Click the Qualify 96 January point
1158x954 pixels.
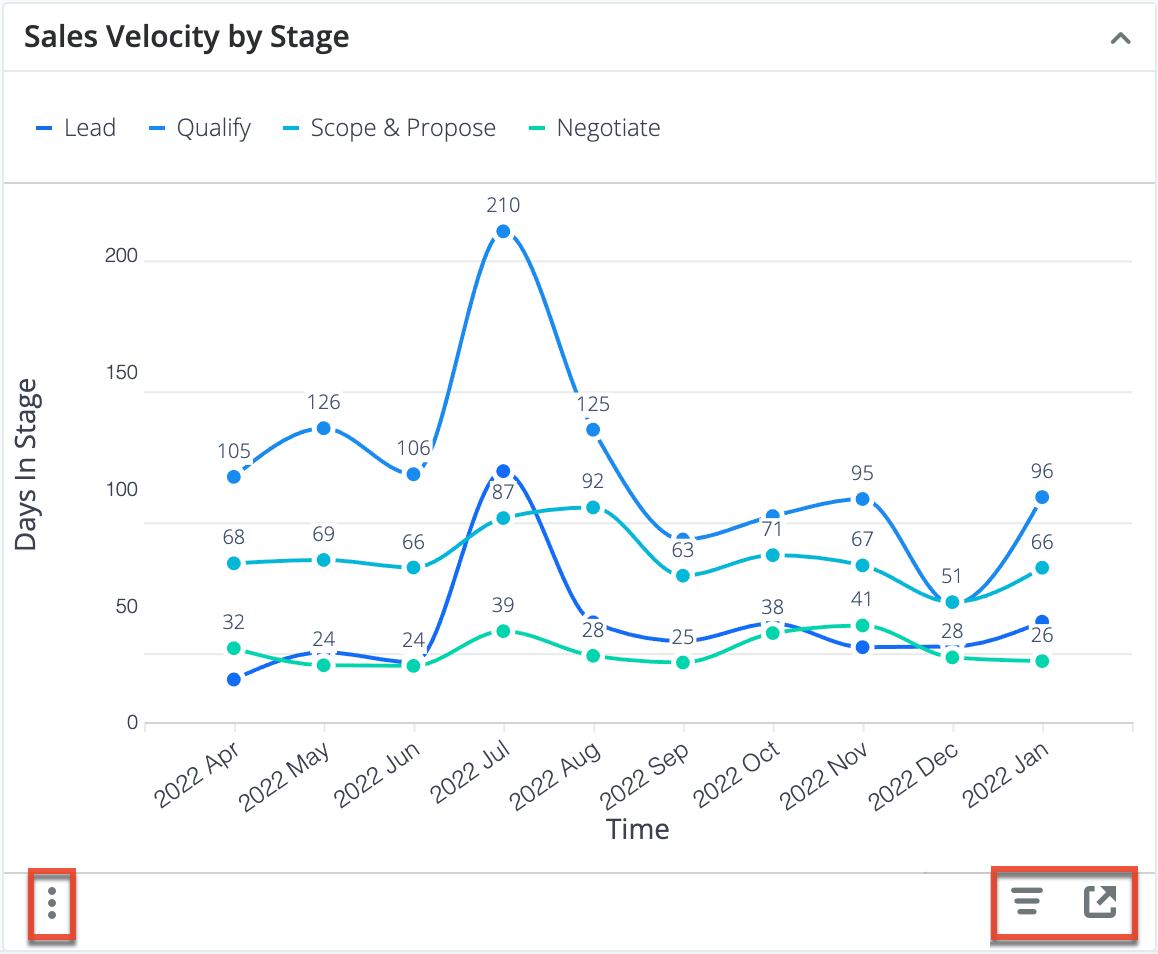pos(1042,497)
